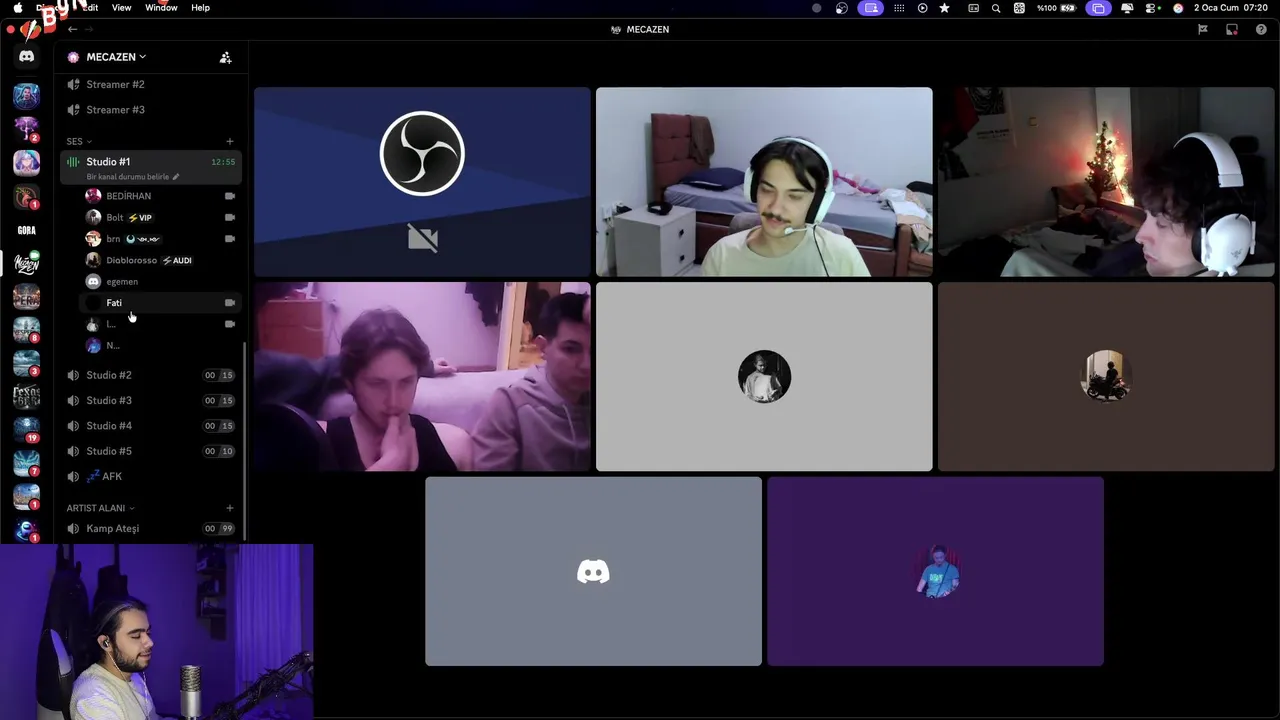Viewport: 1280px width, 720px height.
Task: Open the BEDİRHAN user entry
Action: (160, 196)
